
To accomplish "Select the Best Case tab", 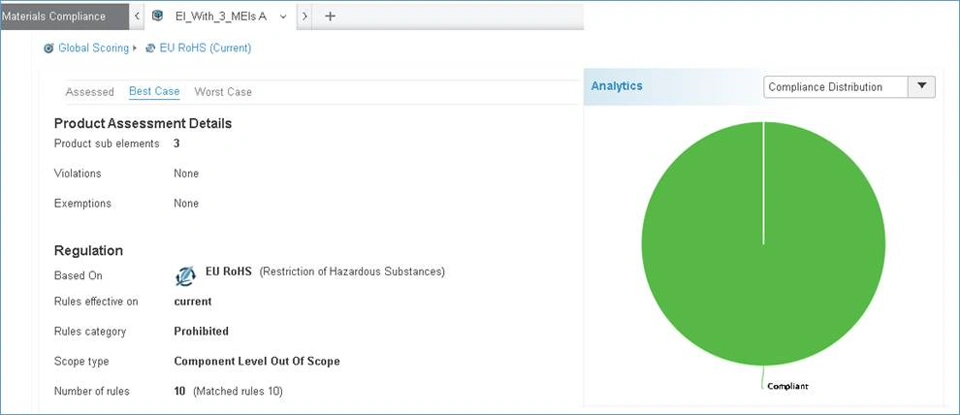I will tap(154, 92).
